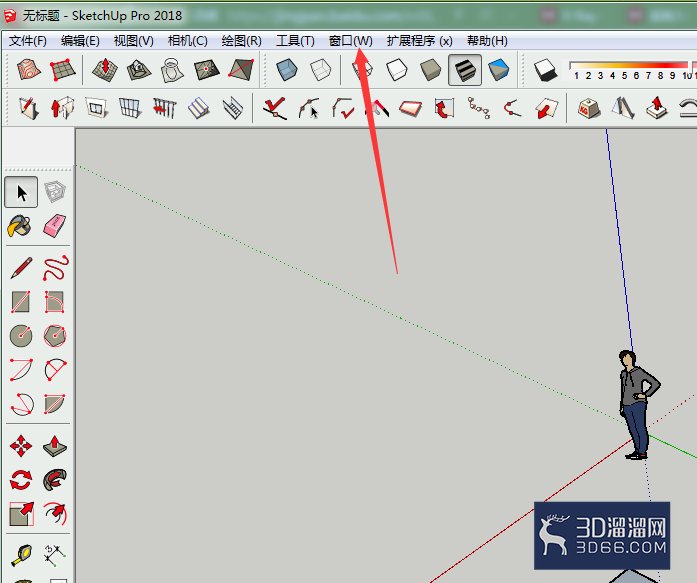Switch to Hidden Line style
Image resolution: width=697 pixels, height=583 pixels.
click(397, 70)
